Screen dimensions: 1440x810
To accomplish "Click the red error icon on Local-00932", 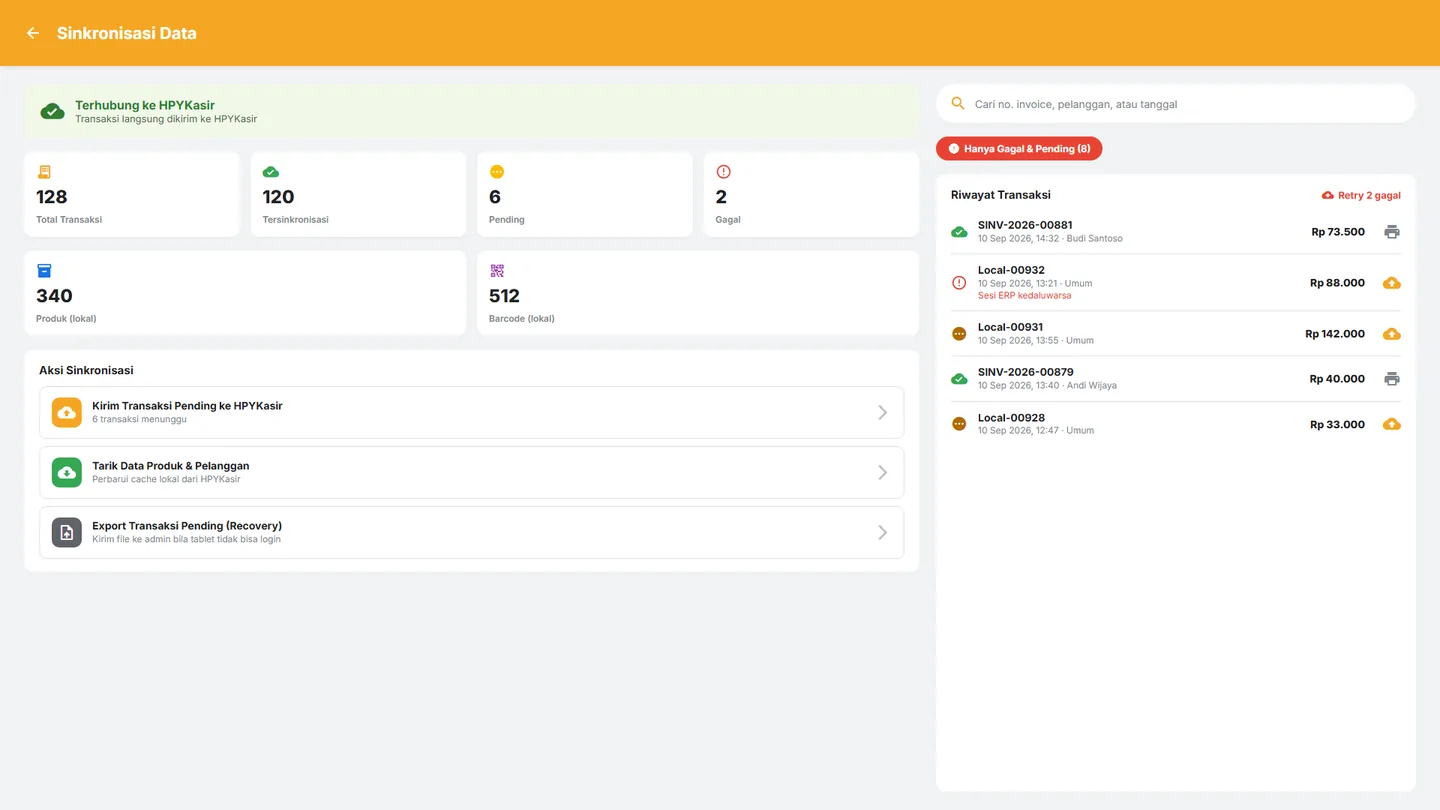I will pos(959,283).
